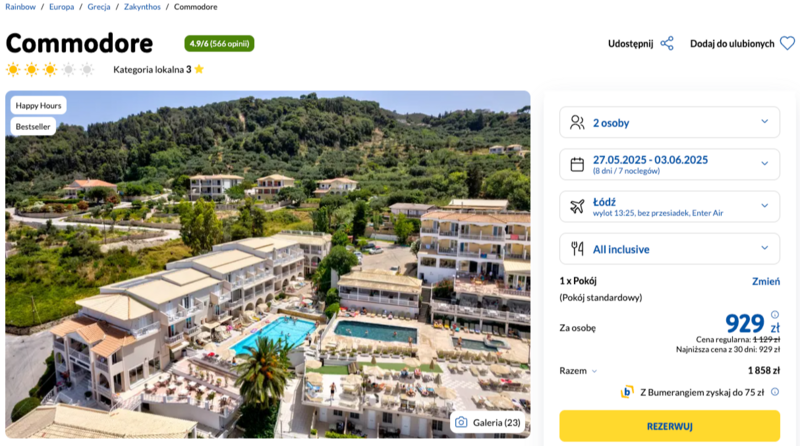Go to the Grecja breadcrumb
Screen dimensions: 800x446
[98, 7]
